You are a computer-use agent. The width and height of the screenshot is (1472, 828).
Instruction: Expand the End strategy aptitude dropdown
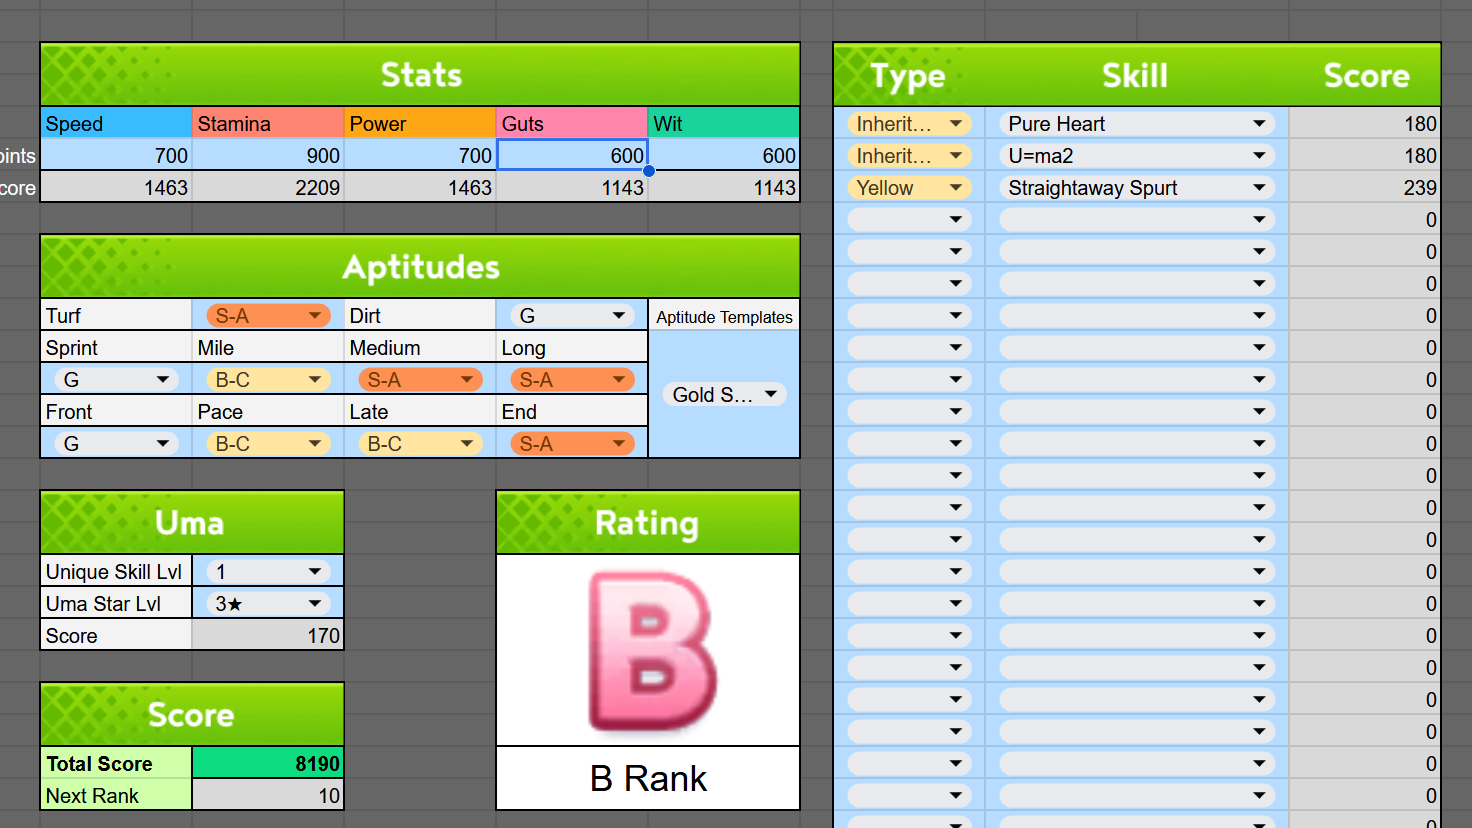572,444
